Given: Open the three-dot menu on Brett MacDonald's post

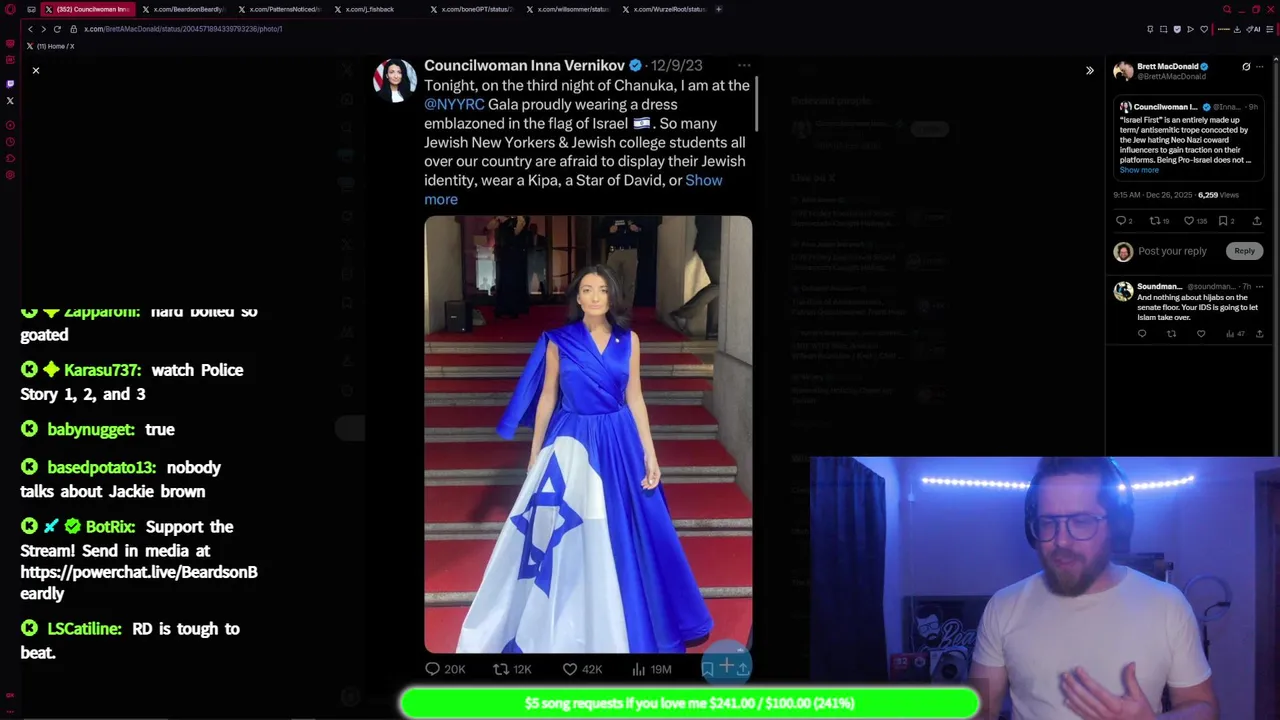Looking at the screenshot, I should 1260,67.
